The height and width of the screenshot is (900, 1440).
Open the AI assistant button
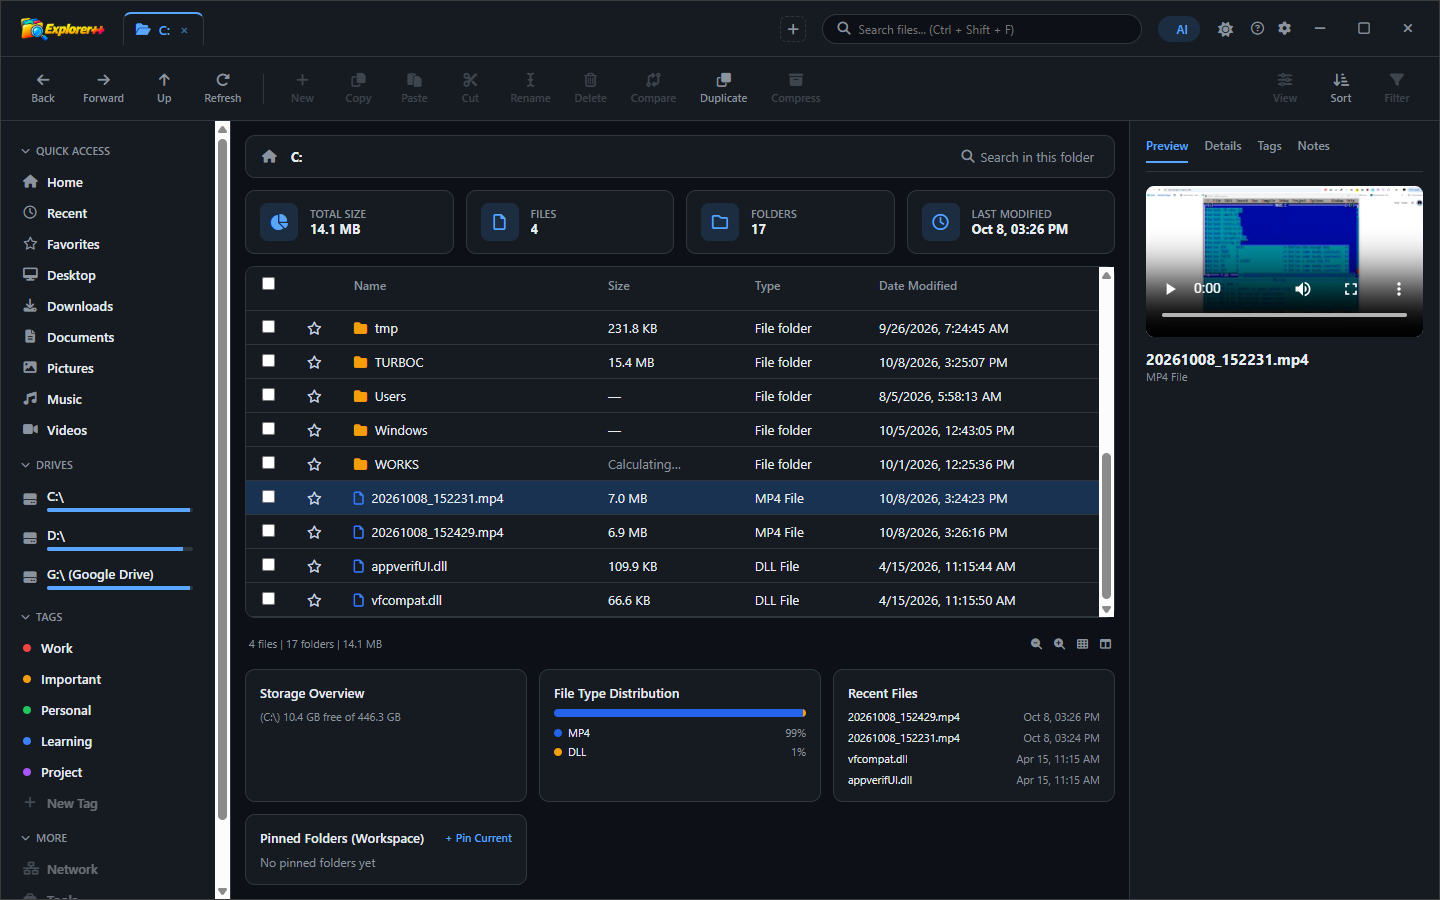point(1179,29)
